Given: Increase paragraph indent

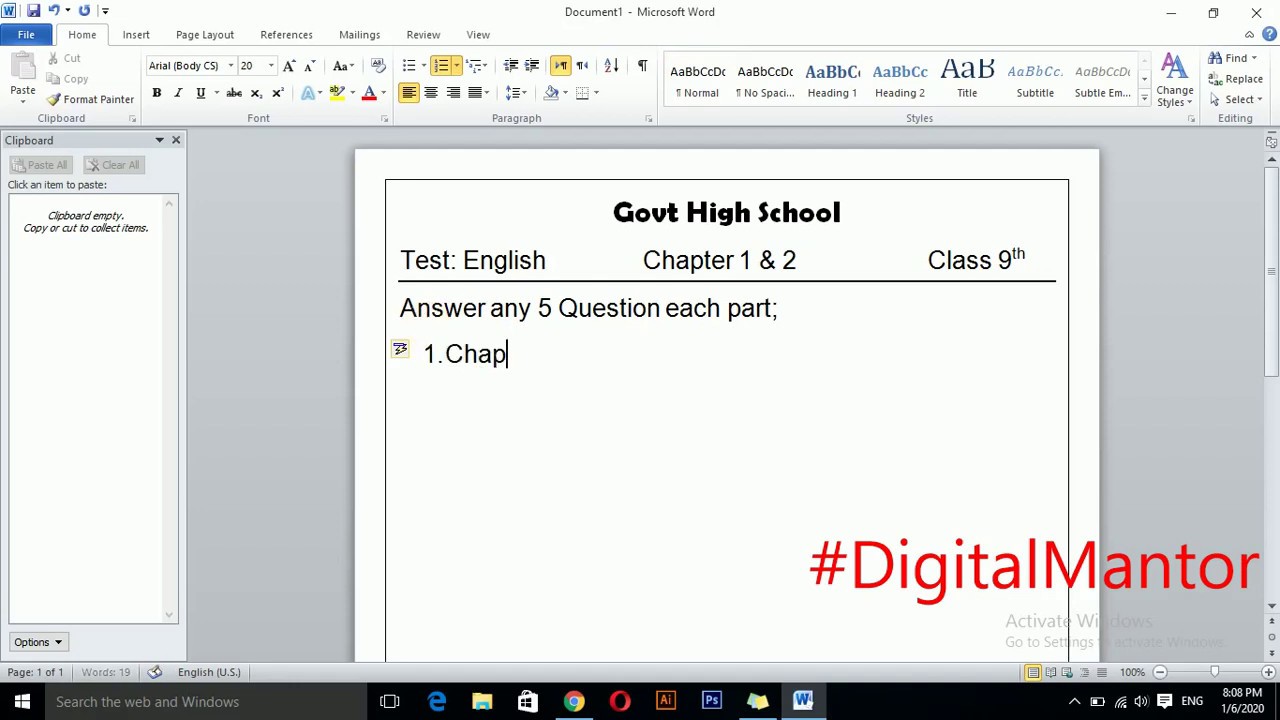Looking at the screenshot, I should tap(532, 66).
